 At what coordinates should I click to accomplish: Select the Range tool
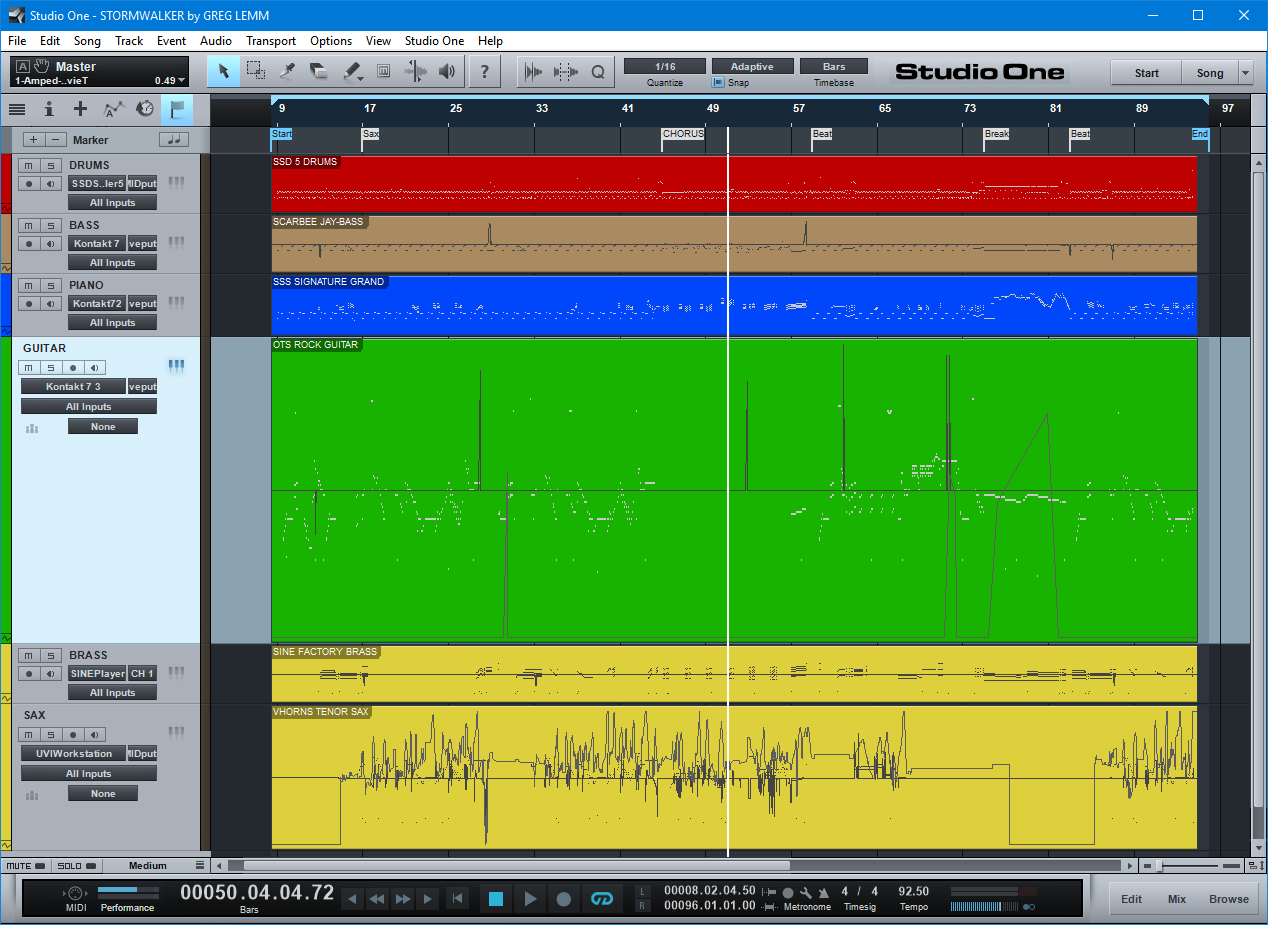[256, 71]
